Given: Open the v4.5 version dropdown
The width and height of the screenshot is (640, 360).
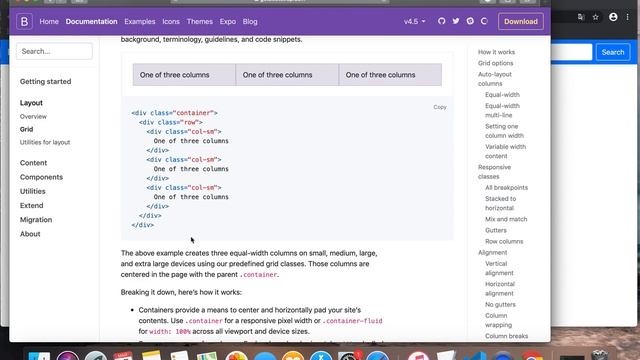Looking at the screenshot, I should pyautogui.click(x=414, y=21).
